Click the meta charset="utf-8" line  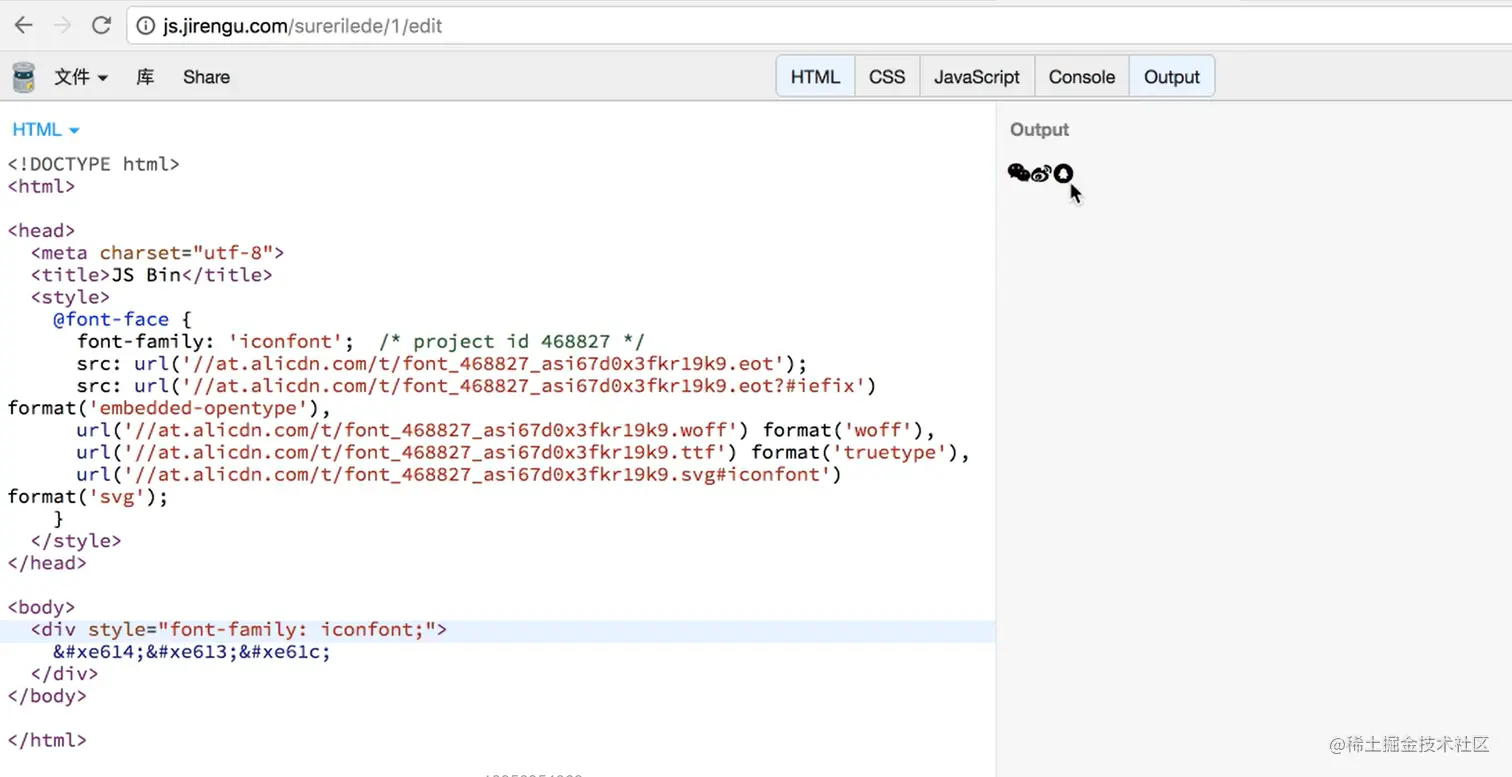[158, 253]
